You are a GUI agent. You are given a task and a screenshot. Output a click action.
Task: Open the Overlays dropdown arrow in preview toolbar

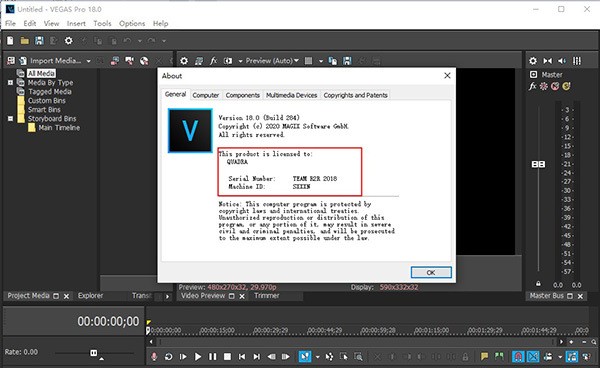pos(321,61)
